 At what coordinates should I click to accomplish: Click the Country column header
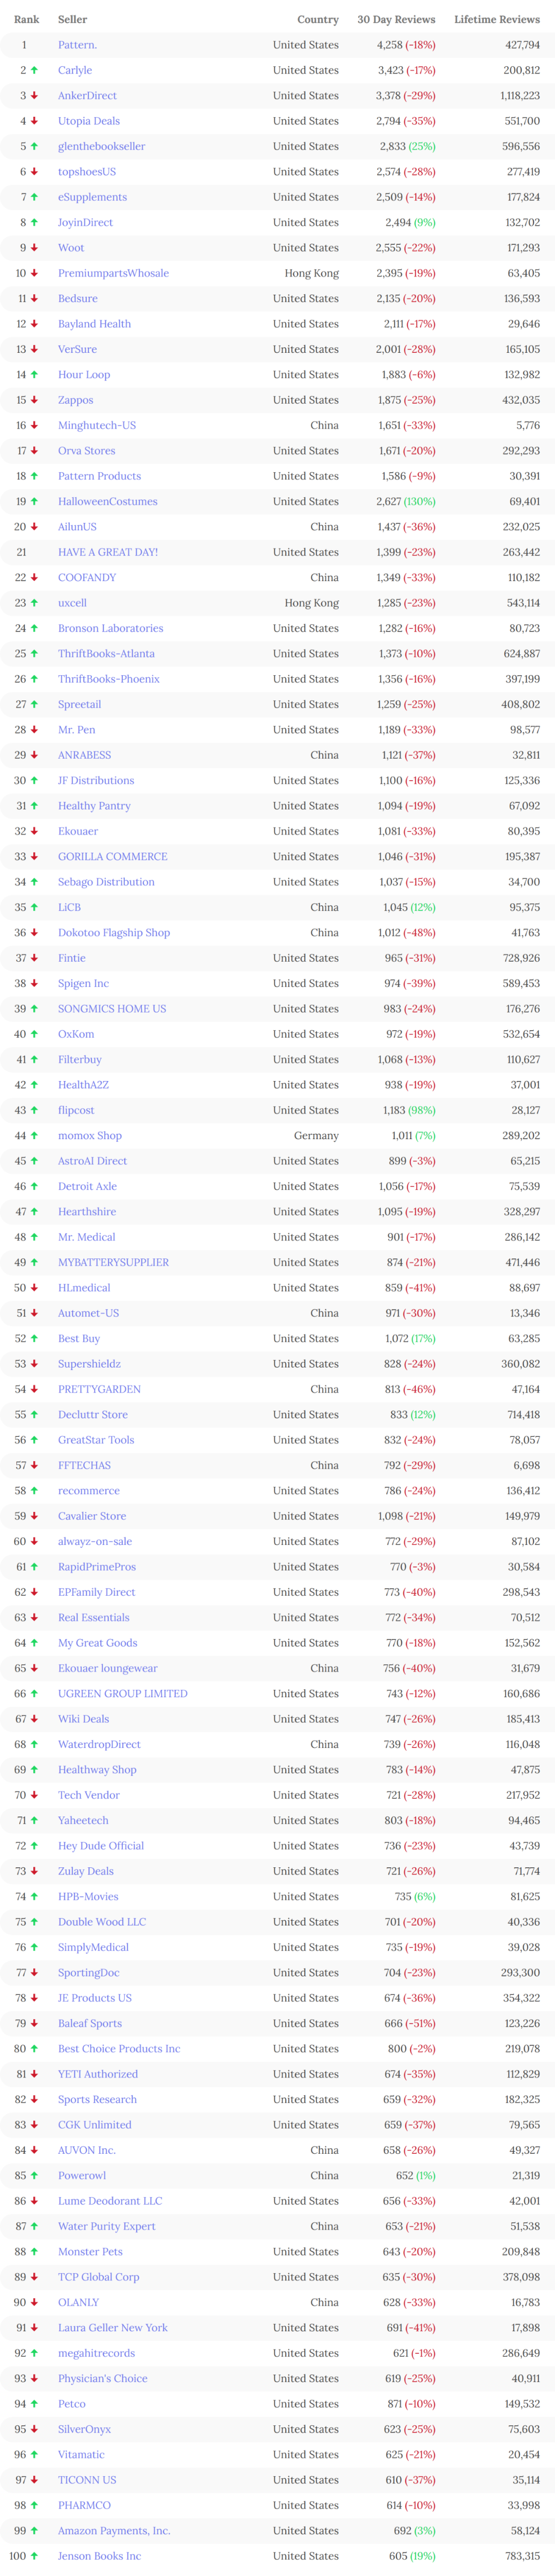pyautogui.click(x=318, y=20)
